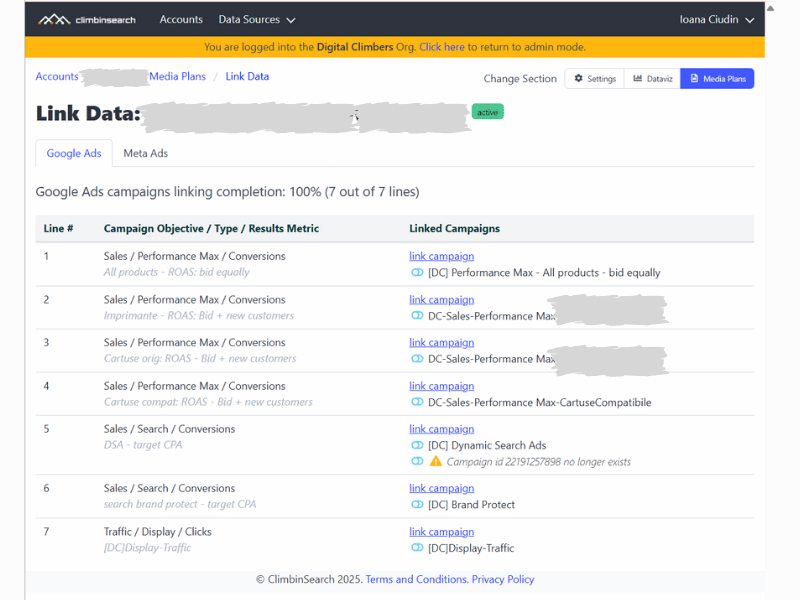Viewport: 800px width, 600px height.
Task: Click the green active status badge
Action: click(x=487, y=112)
